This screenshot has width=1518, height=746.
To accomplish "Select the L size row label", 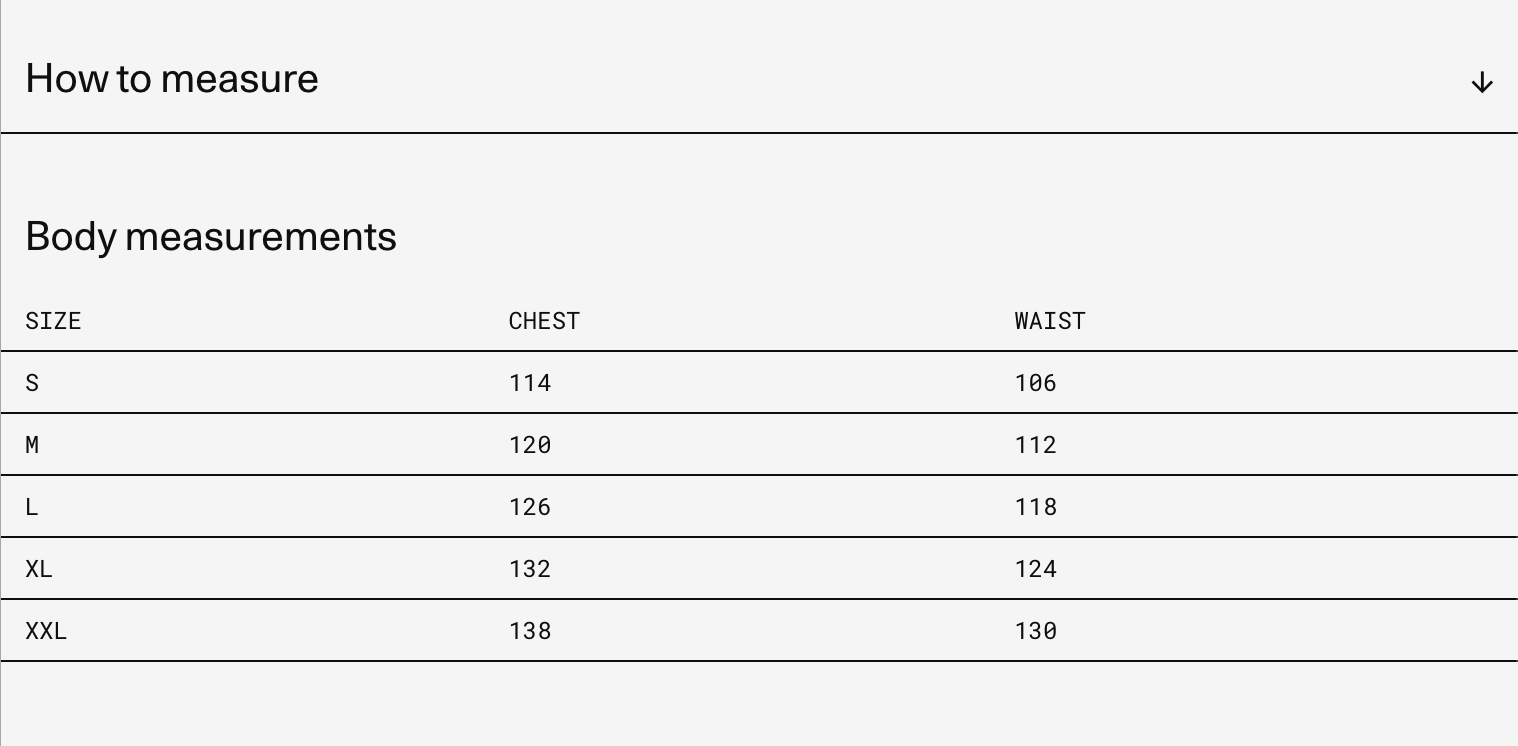I will [x=32, y=507].
